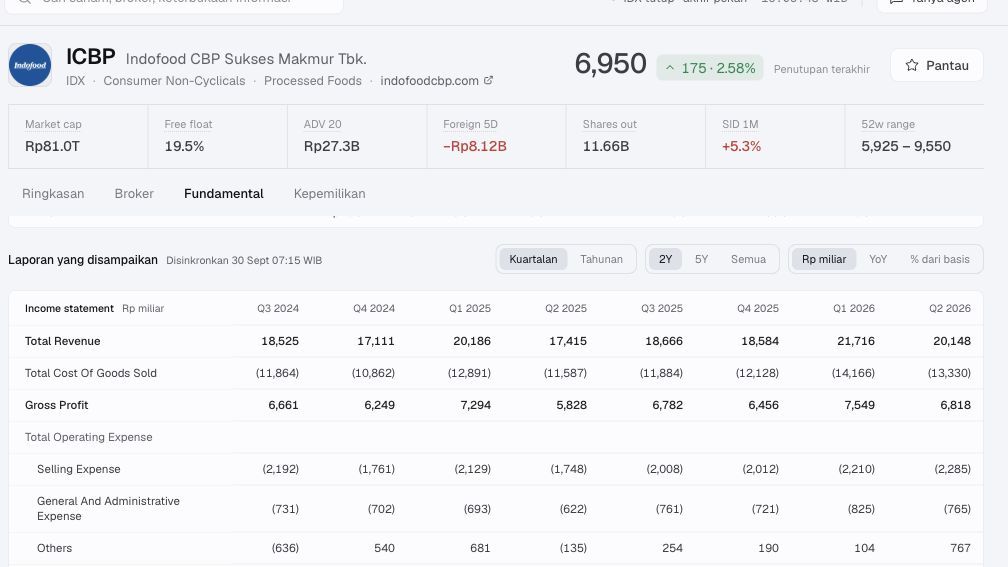Click the Gross Profit row label
The image size is (1008, 567).
(57, 405)
